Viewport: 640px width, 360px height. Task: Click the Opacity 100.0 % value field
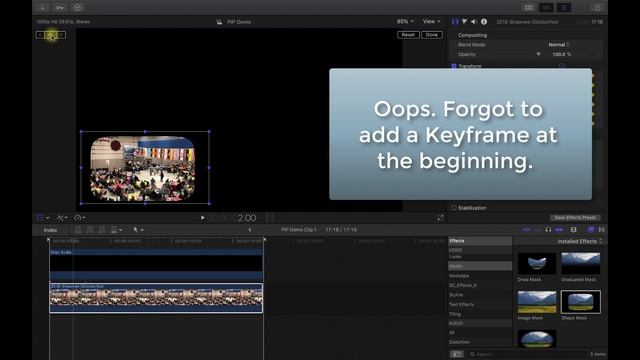(x=562, y=54)
